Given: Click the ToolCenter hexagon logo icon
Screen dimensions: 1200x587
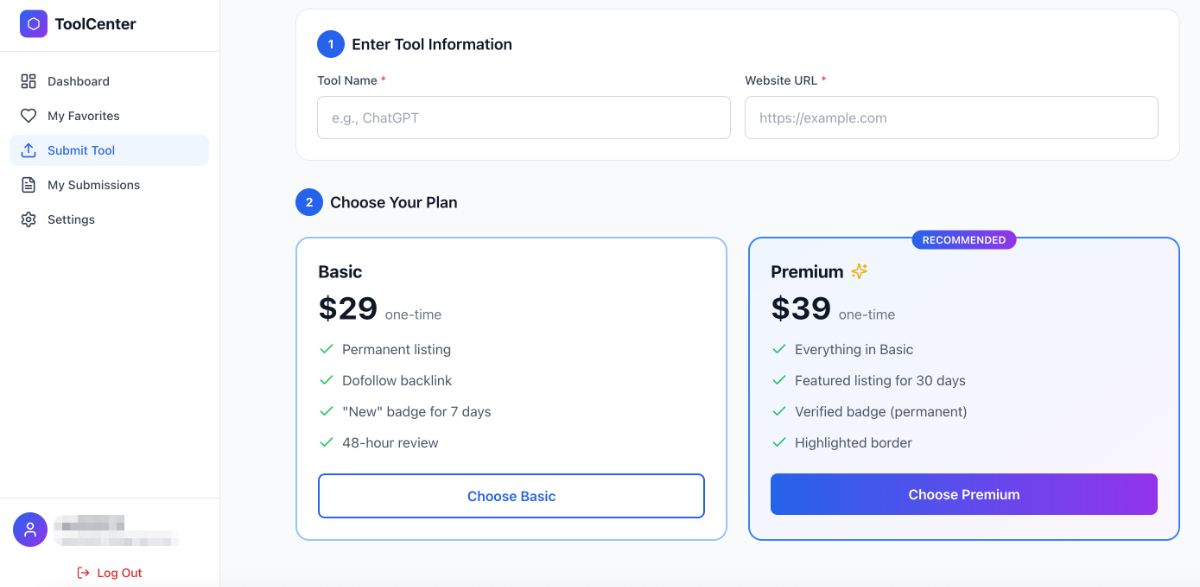Looking at the screenshot, I should coord(33,24).
